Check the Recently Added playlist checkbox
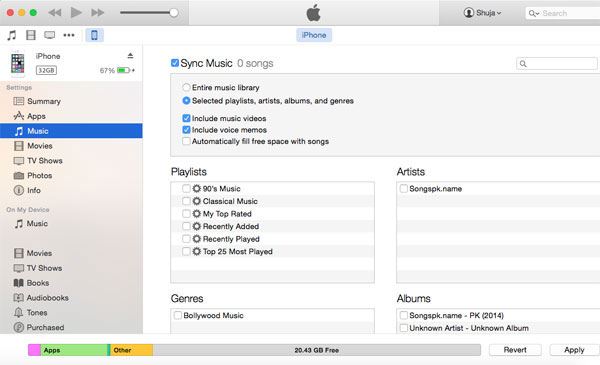The image size is (600, 365). coord(186,226)
